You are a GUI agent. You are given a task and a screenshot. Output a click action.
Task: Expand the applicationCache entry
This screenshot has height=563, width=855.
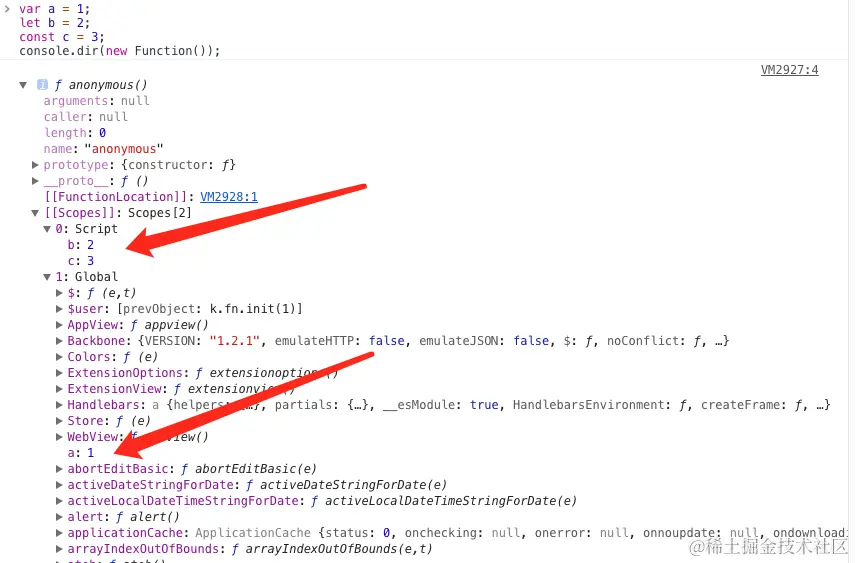click(x=59, y=532)
